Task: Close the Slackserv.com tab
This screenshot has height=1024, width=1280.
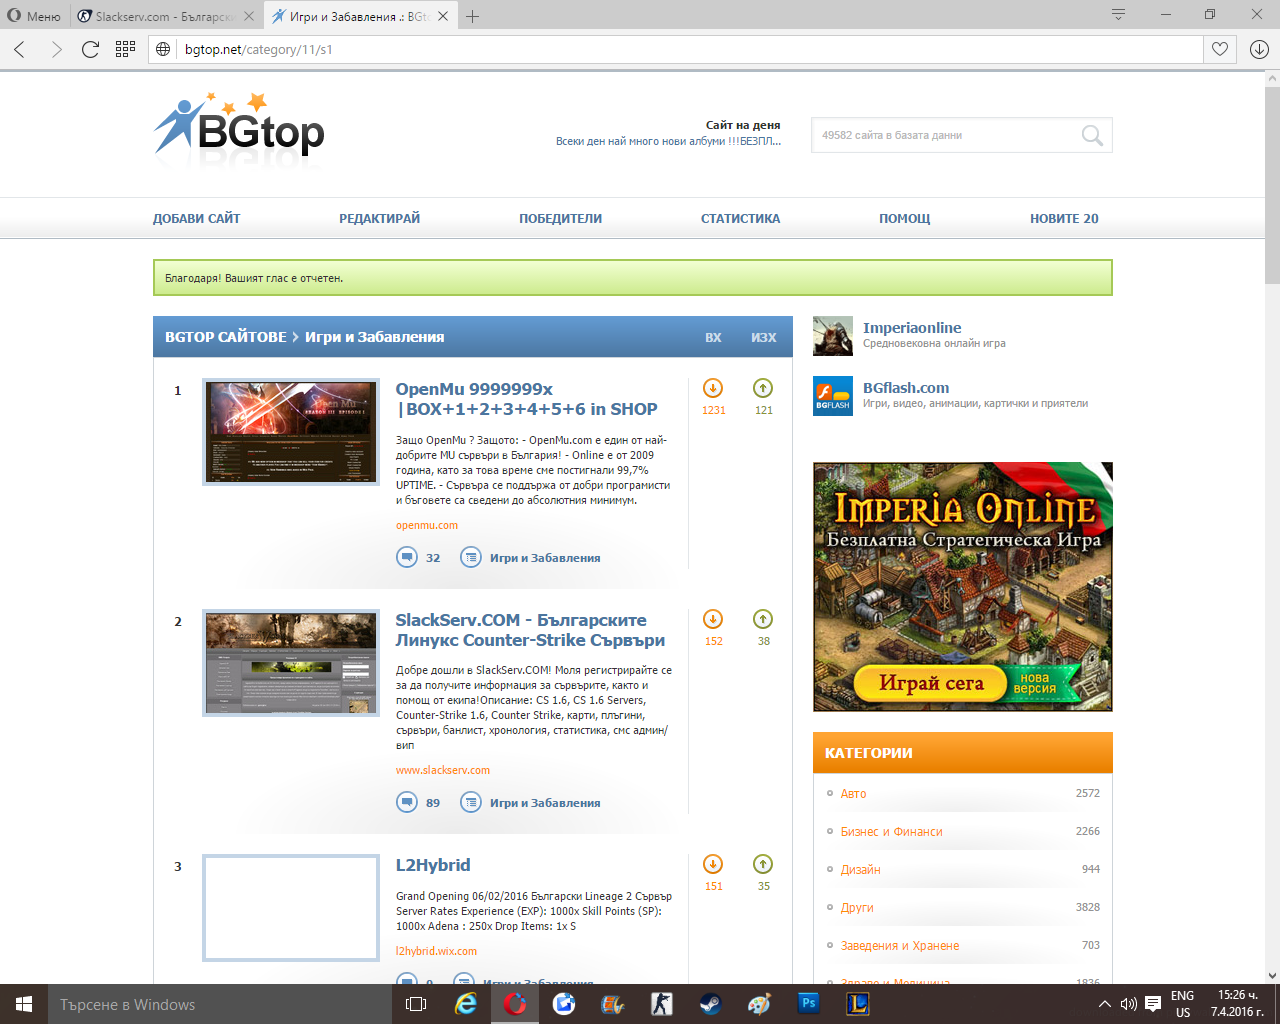Action: coord(249,16)
